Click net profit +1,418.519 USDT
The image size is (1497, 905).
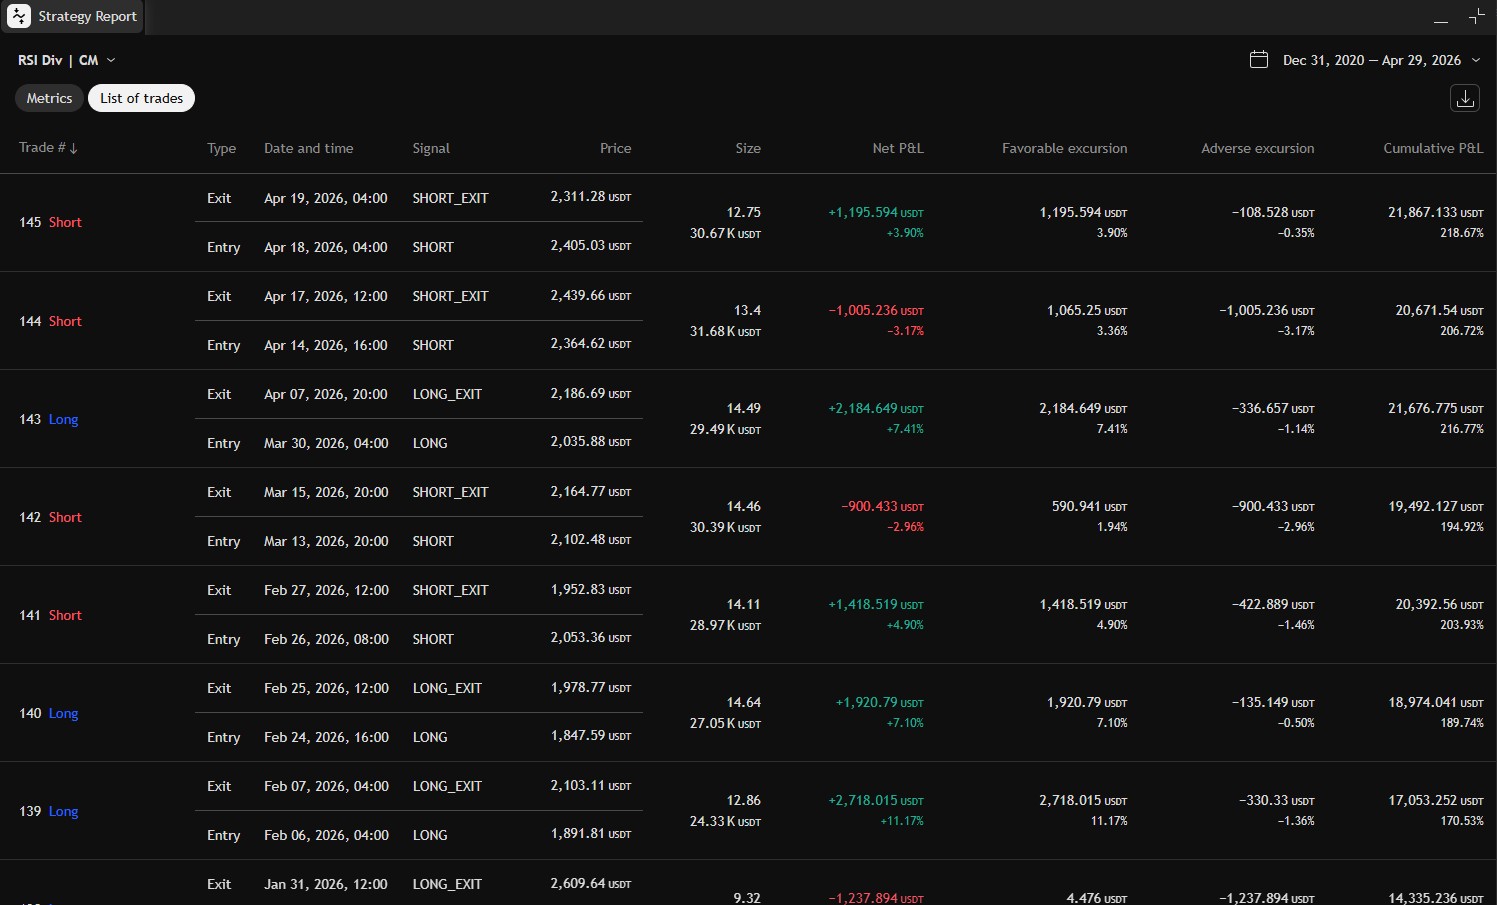pyautogui.click(x=875, y=604)
